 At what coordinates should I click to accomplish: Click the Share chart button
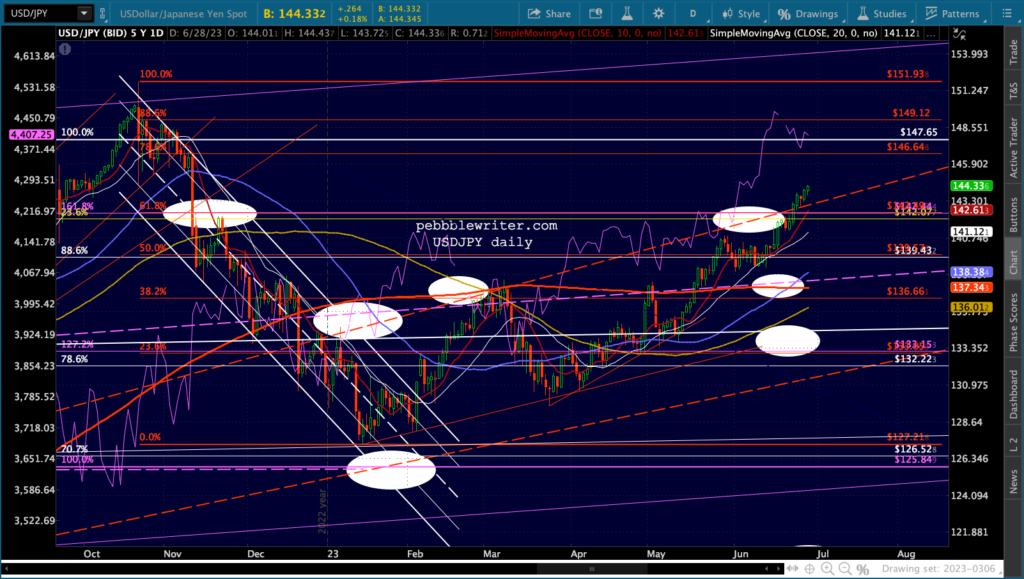pos(549,14)
